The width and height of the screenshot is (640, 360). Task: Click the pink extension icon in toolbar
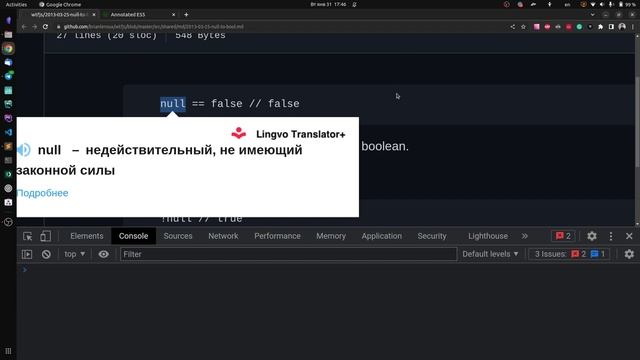[536, 27]
